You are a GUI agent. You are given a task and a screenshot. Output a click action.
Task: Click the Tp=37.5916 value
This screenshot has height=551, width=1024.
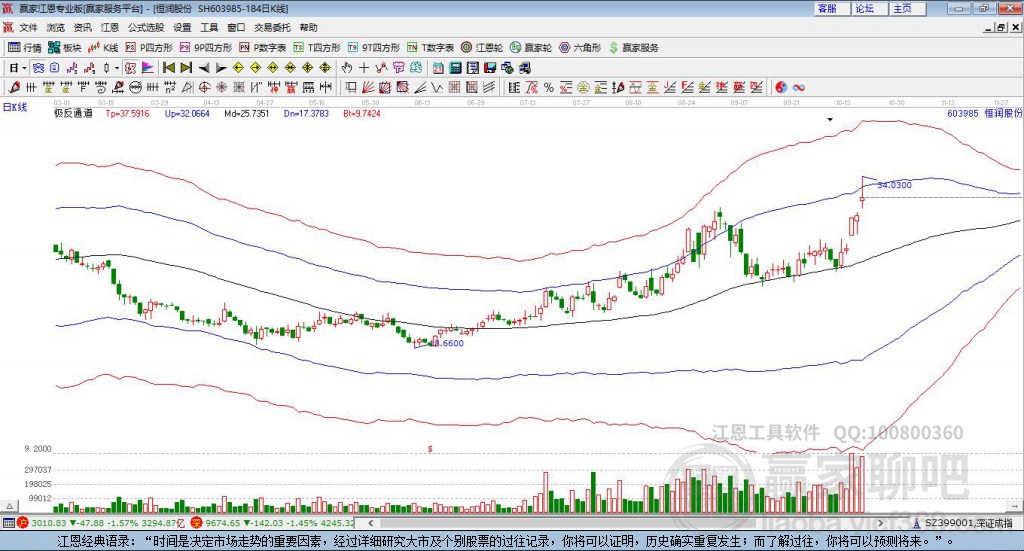(127, 114)
